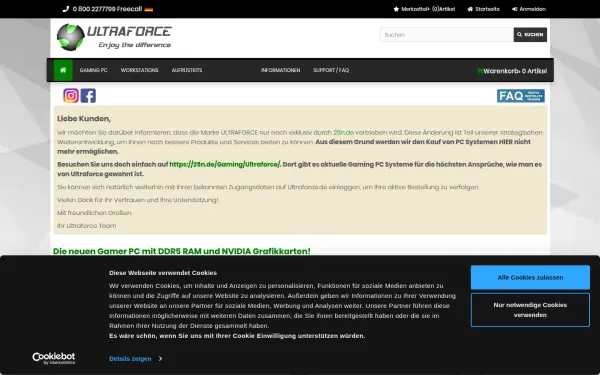Image resolution: width=600 pixels, height=375 pixels.
Task: Follow the 25n.de link in notice
Action: (343, 132)
